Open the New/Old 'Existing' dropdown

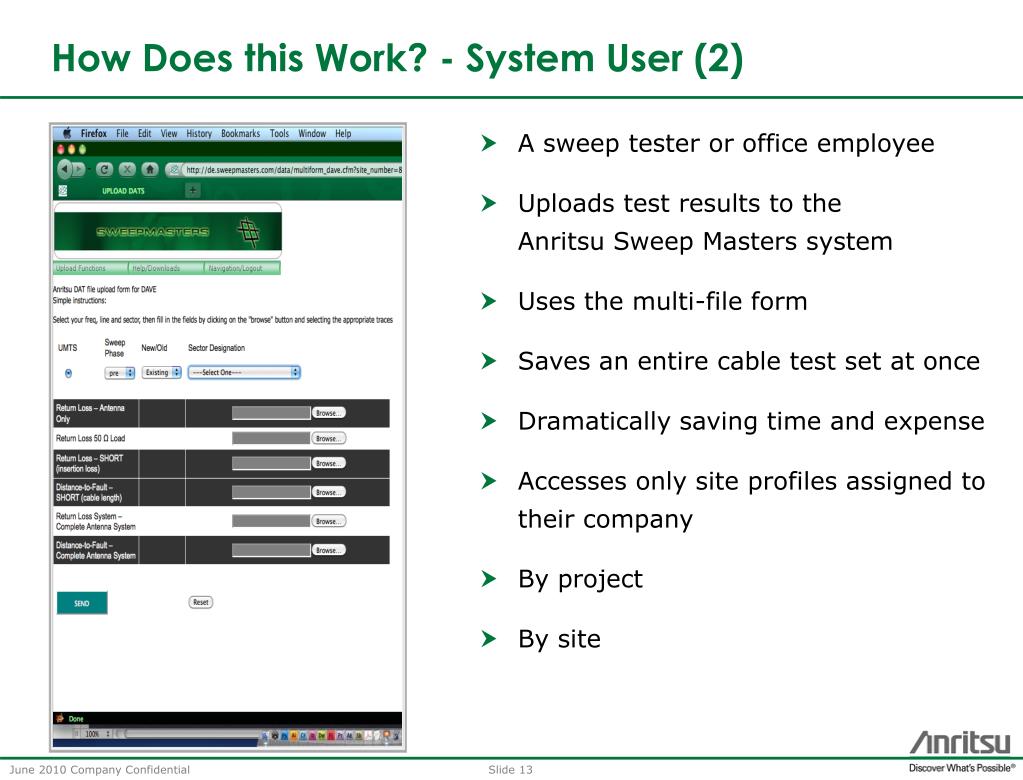tap(162, 372)
